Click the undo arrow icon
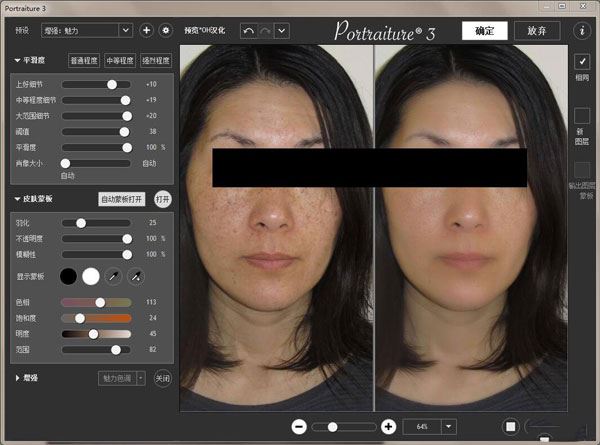This screenshot has height=445, width=600. [x=248, y=30]
